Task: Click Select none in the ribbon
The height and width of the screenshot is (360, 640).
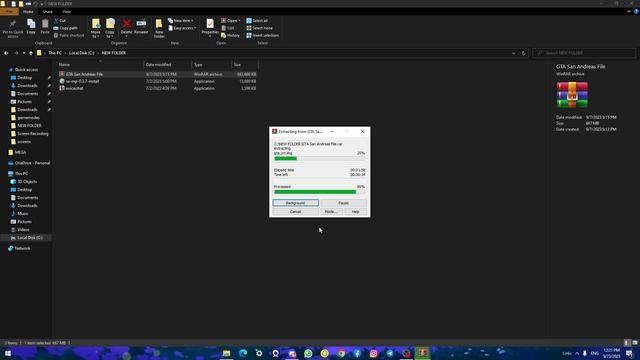Action: pos(259,28)
